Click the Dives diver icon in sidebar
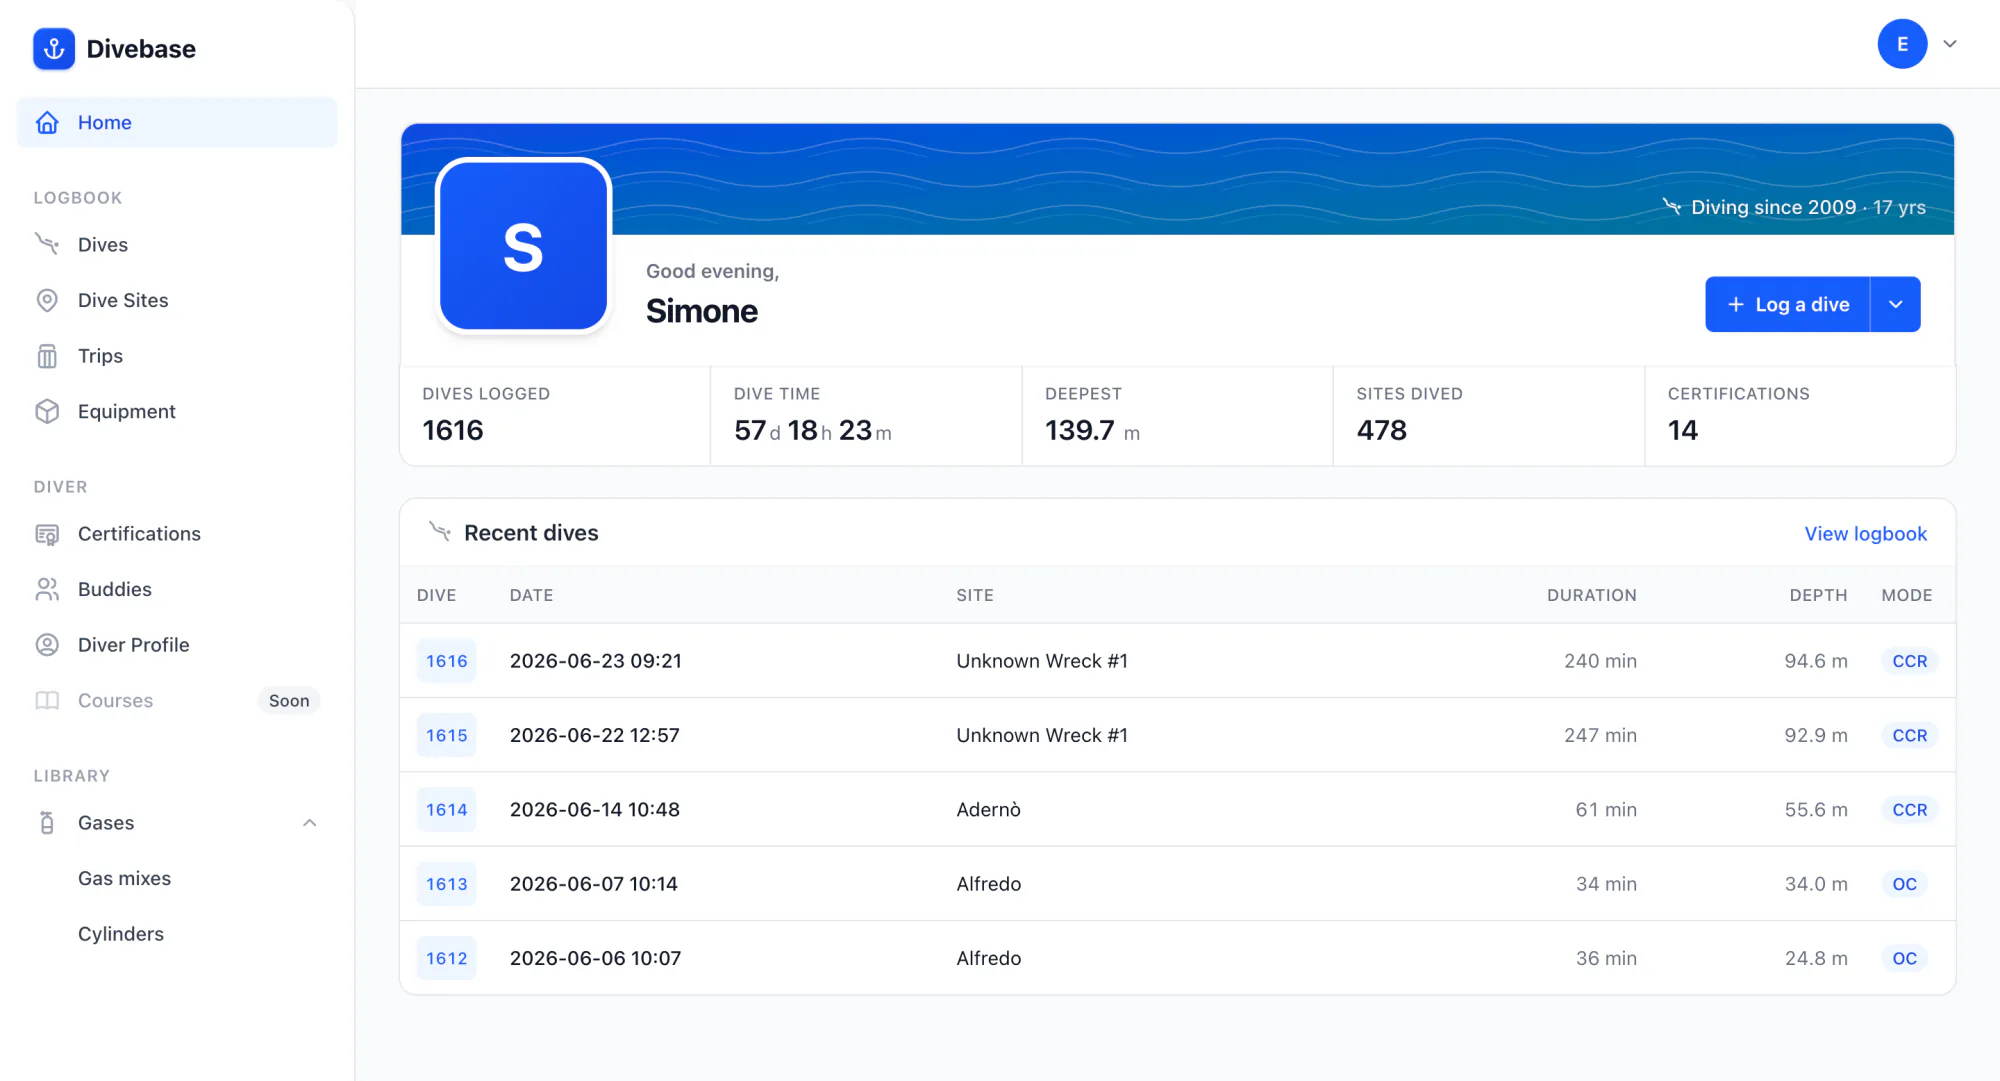The height and width of the screenshot is (1081, 2000). click(47, 244)
